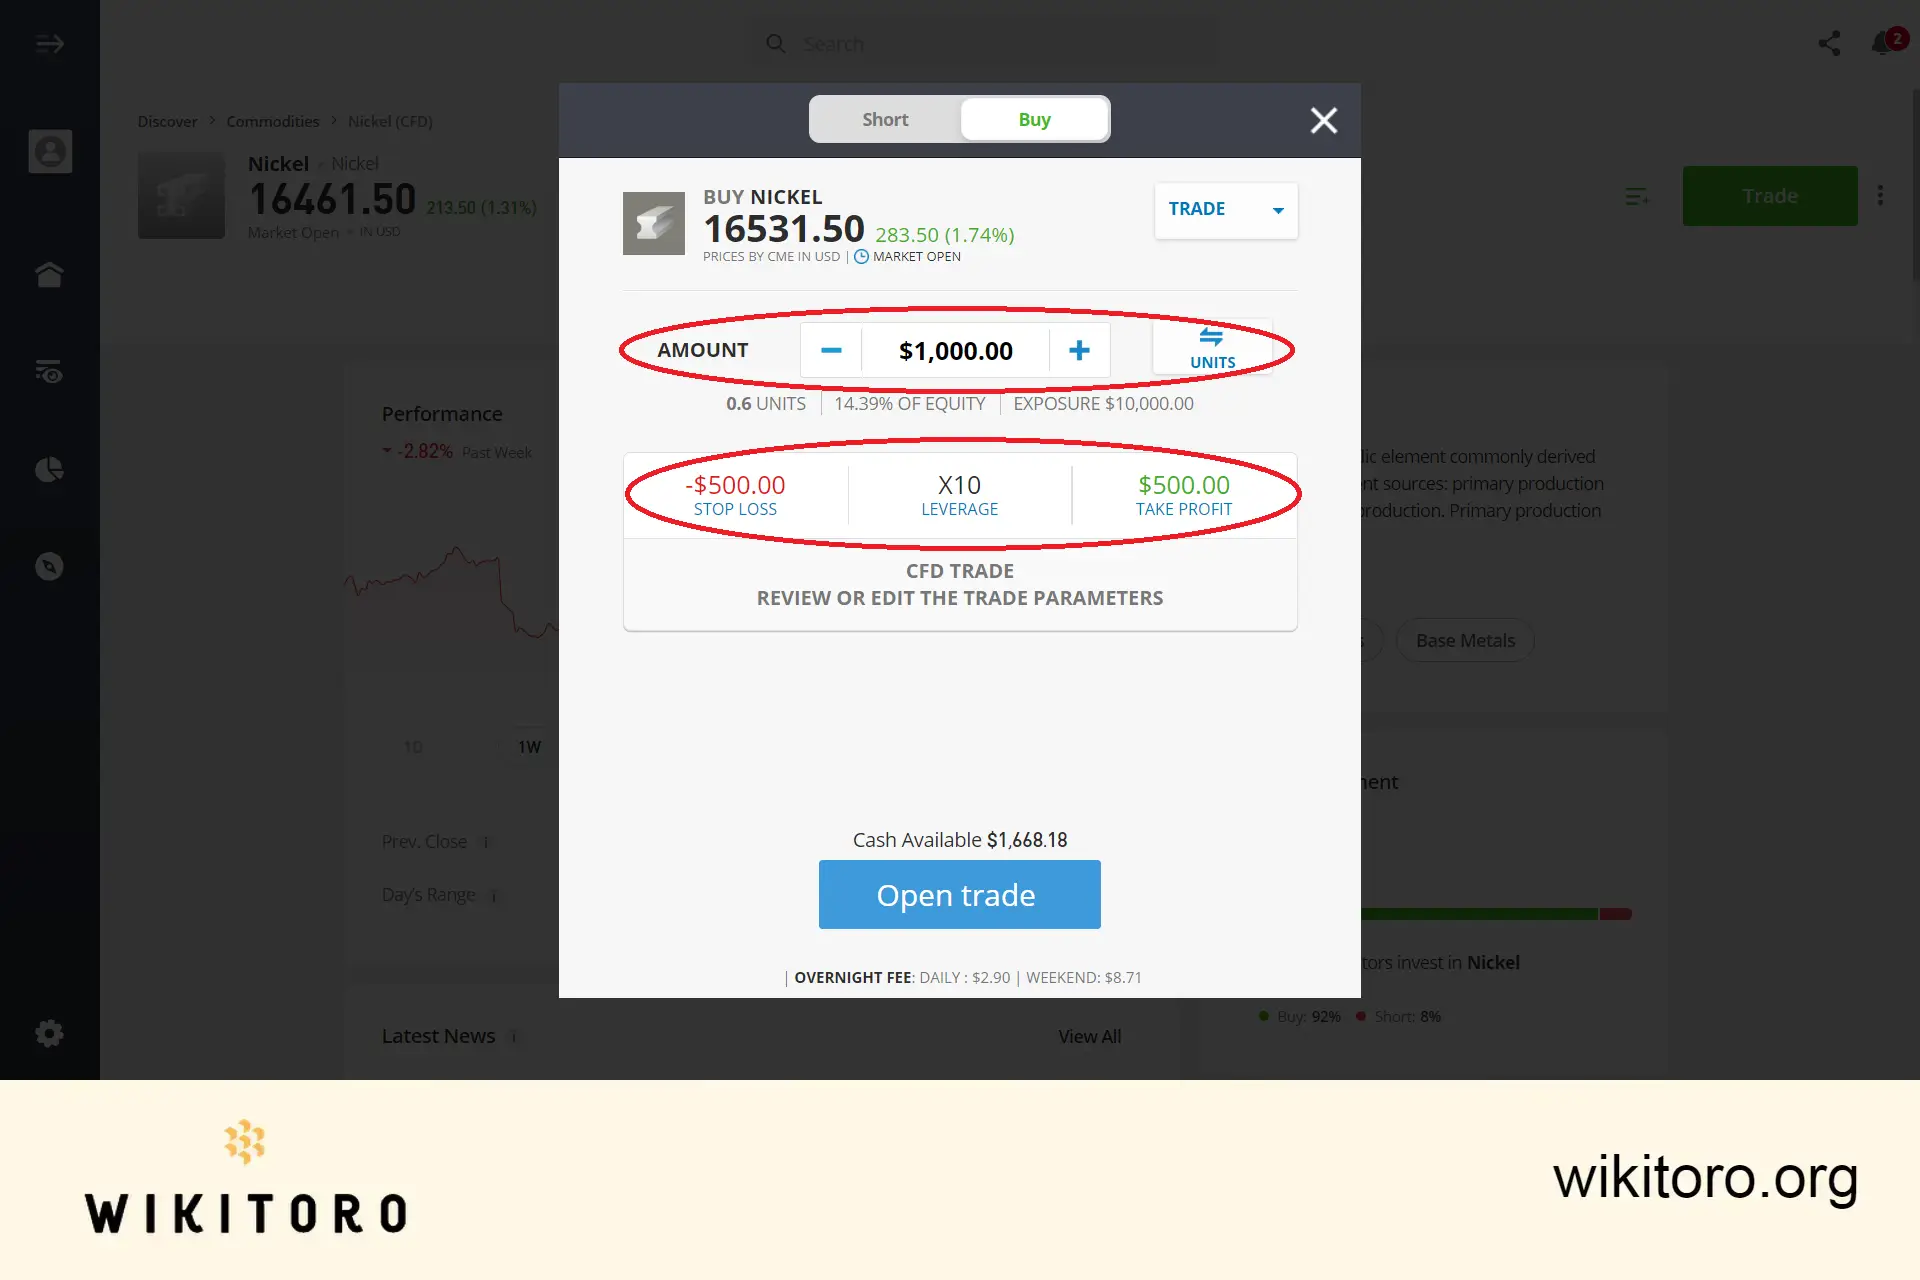Switch to Buy trade tab
The image size is (1920, 1280).
pyautogui.click(x=1033, y=119)
